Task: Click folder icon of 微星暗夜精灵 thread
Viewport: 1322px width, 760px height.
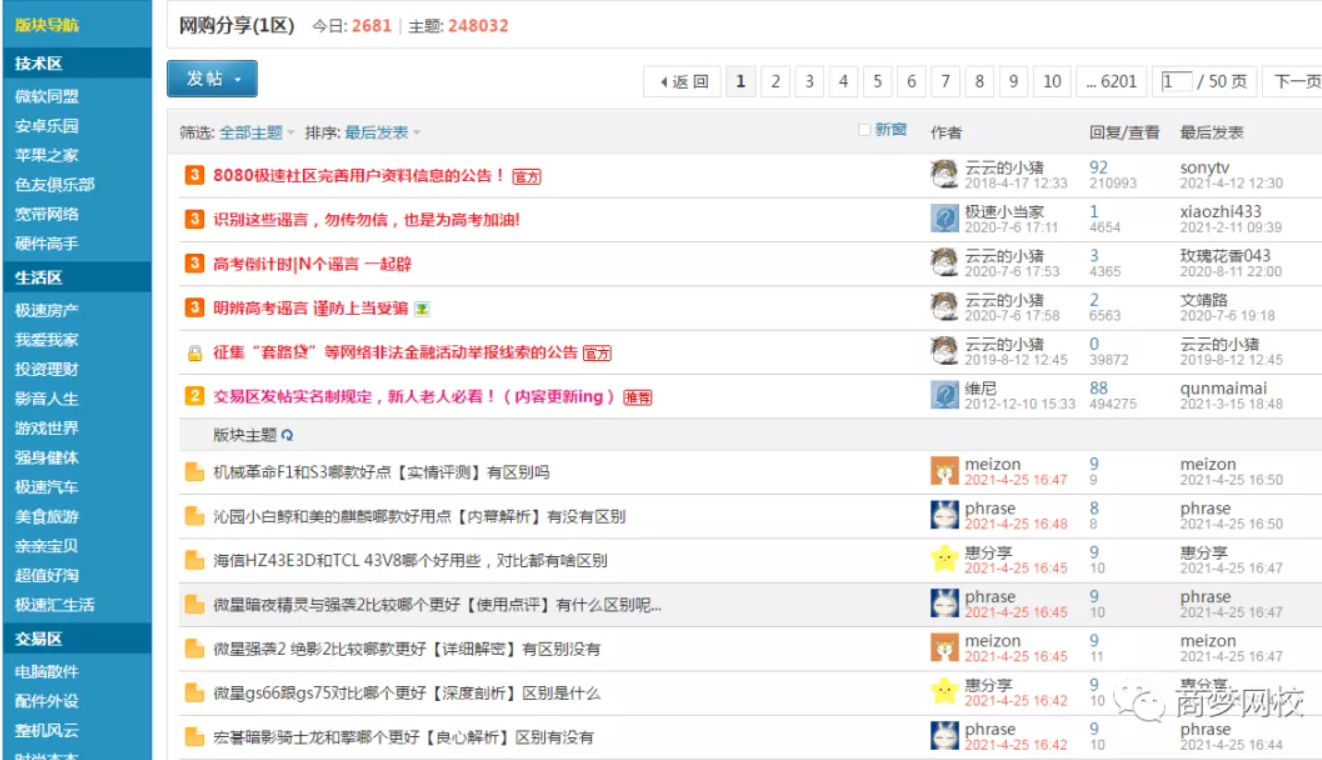Action: [x=195, y=604]
